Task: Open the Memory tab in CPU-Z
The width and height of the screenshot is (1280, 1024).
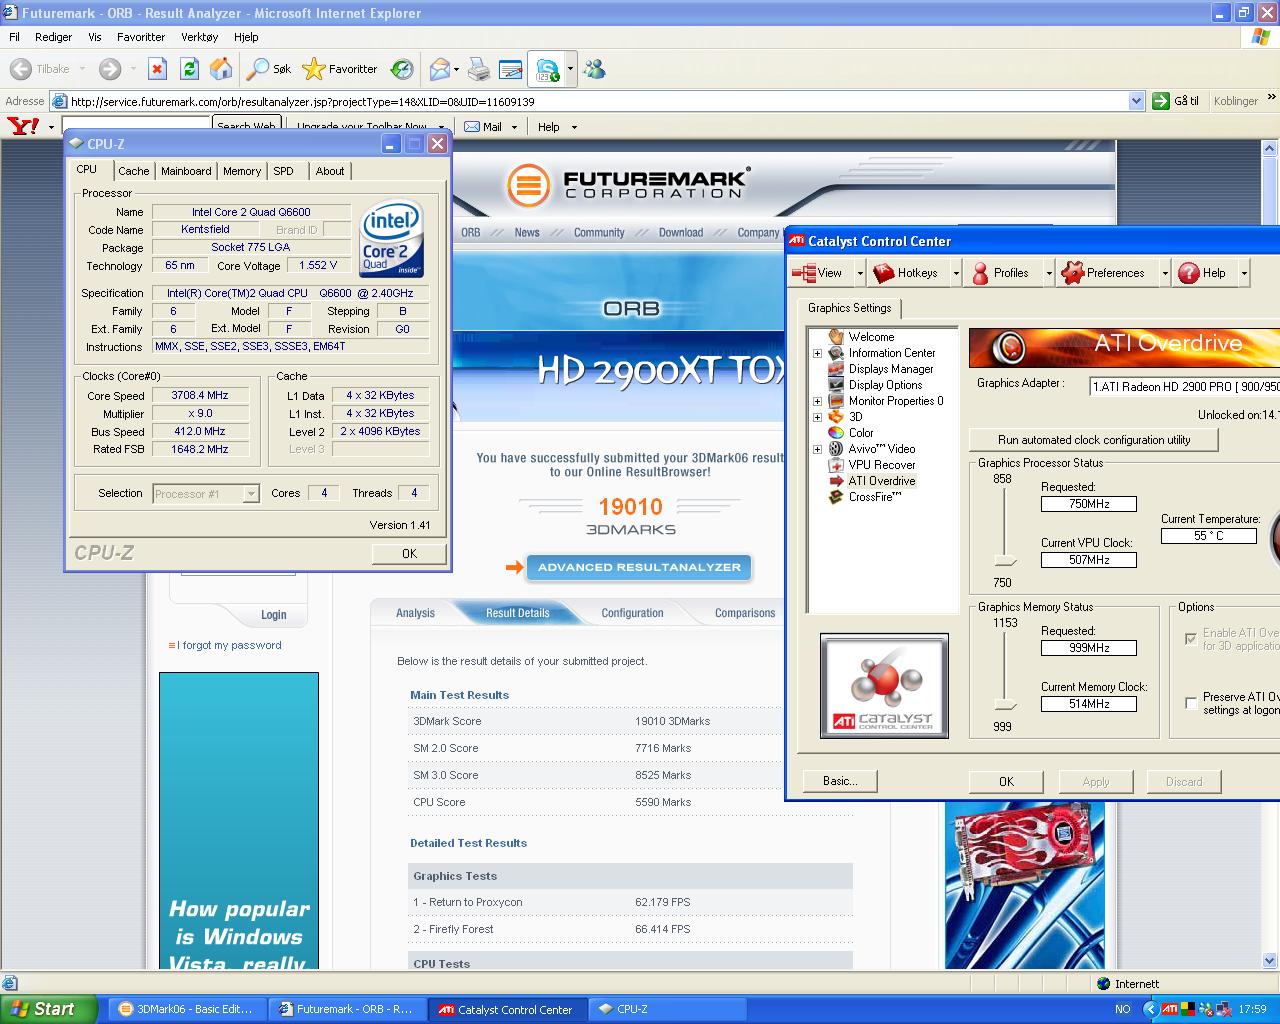Action: pos(242,171)
